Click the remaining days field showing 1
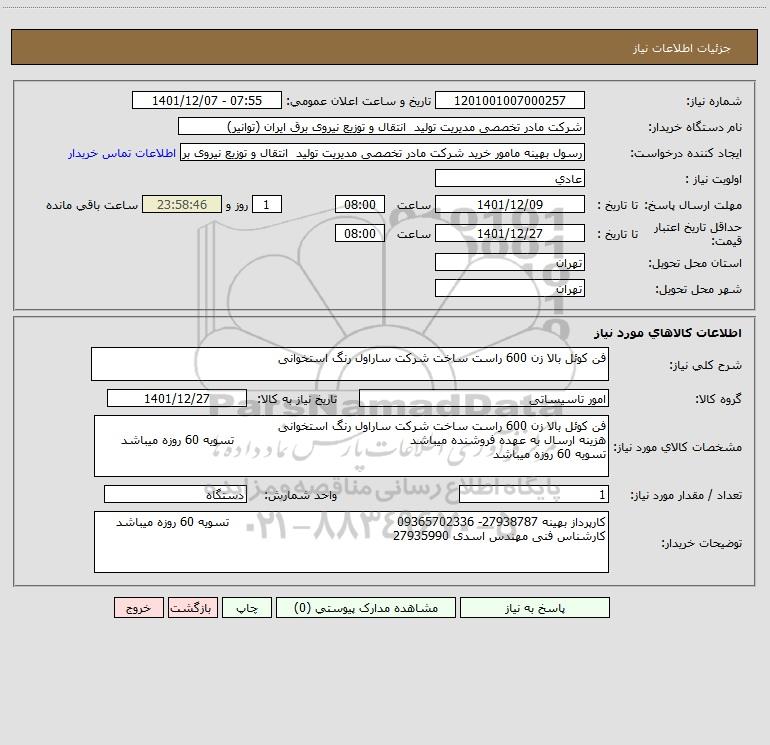Viewport: 770px width, 745px height. point(267,204)
